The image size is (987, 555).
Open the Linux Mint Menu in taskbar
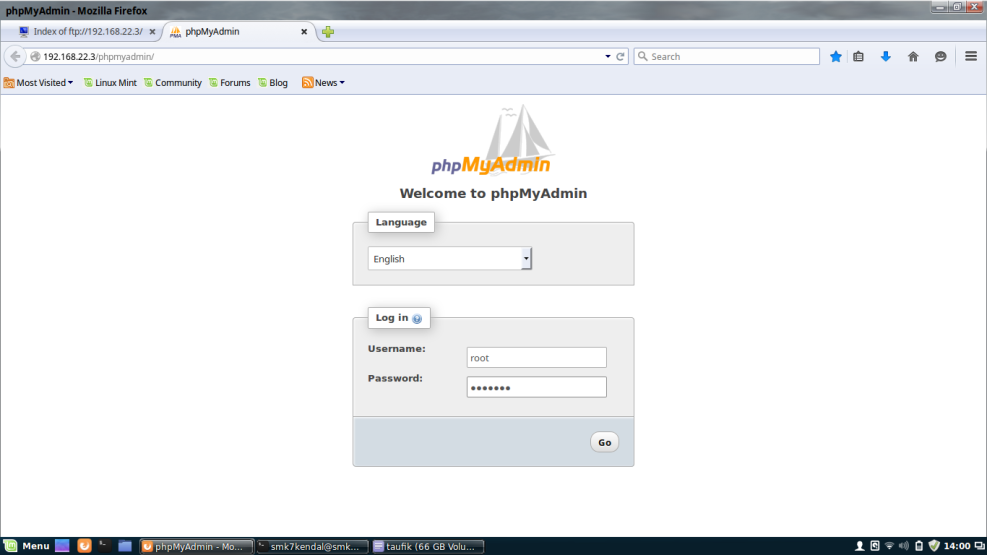coord(27,546)
